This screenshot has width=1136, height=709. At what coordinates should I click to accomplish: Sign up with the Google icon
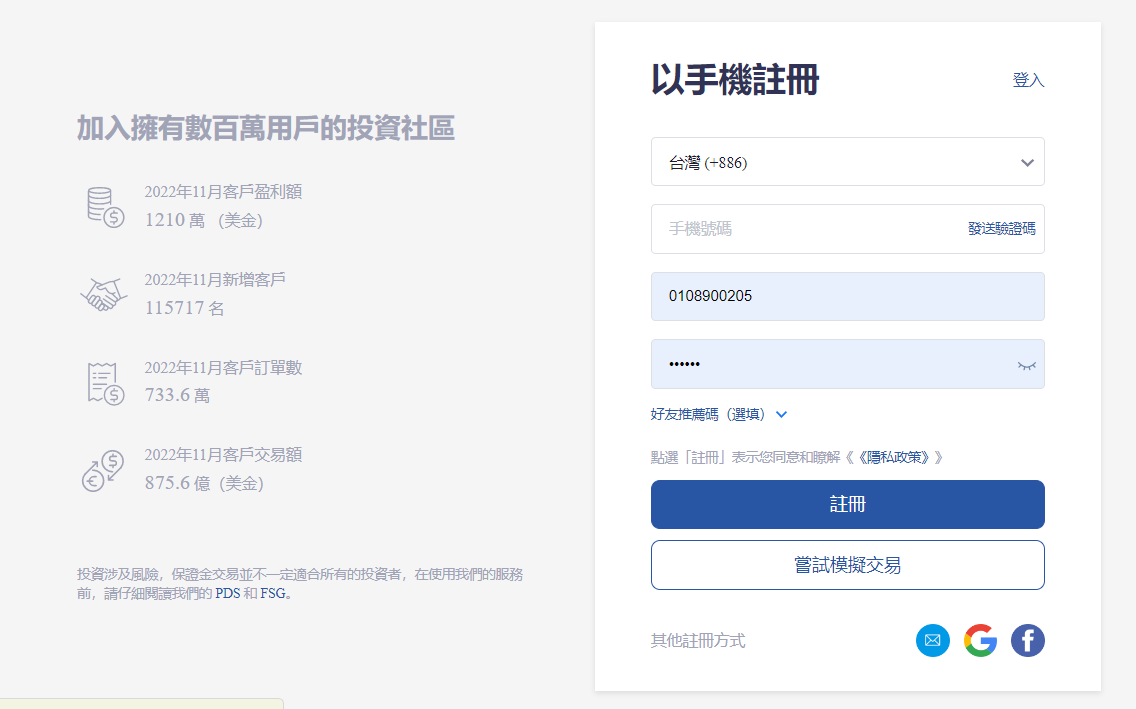point(980,640)
